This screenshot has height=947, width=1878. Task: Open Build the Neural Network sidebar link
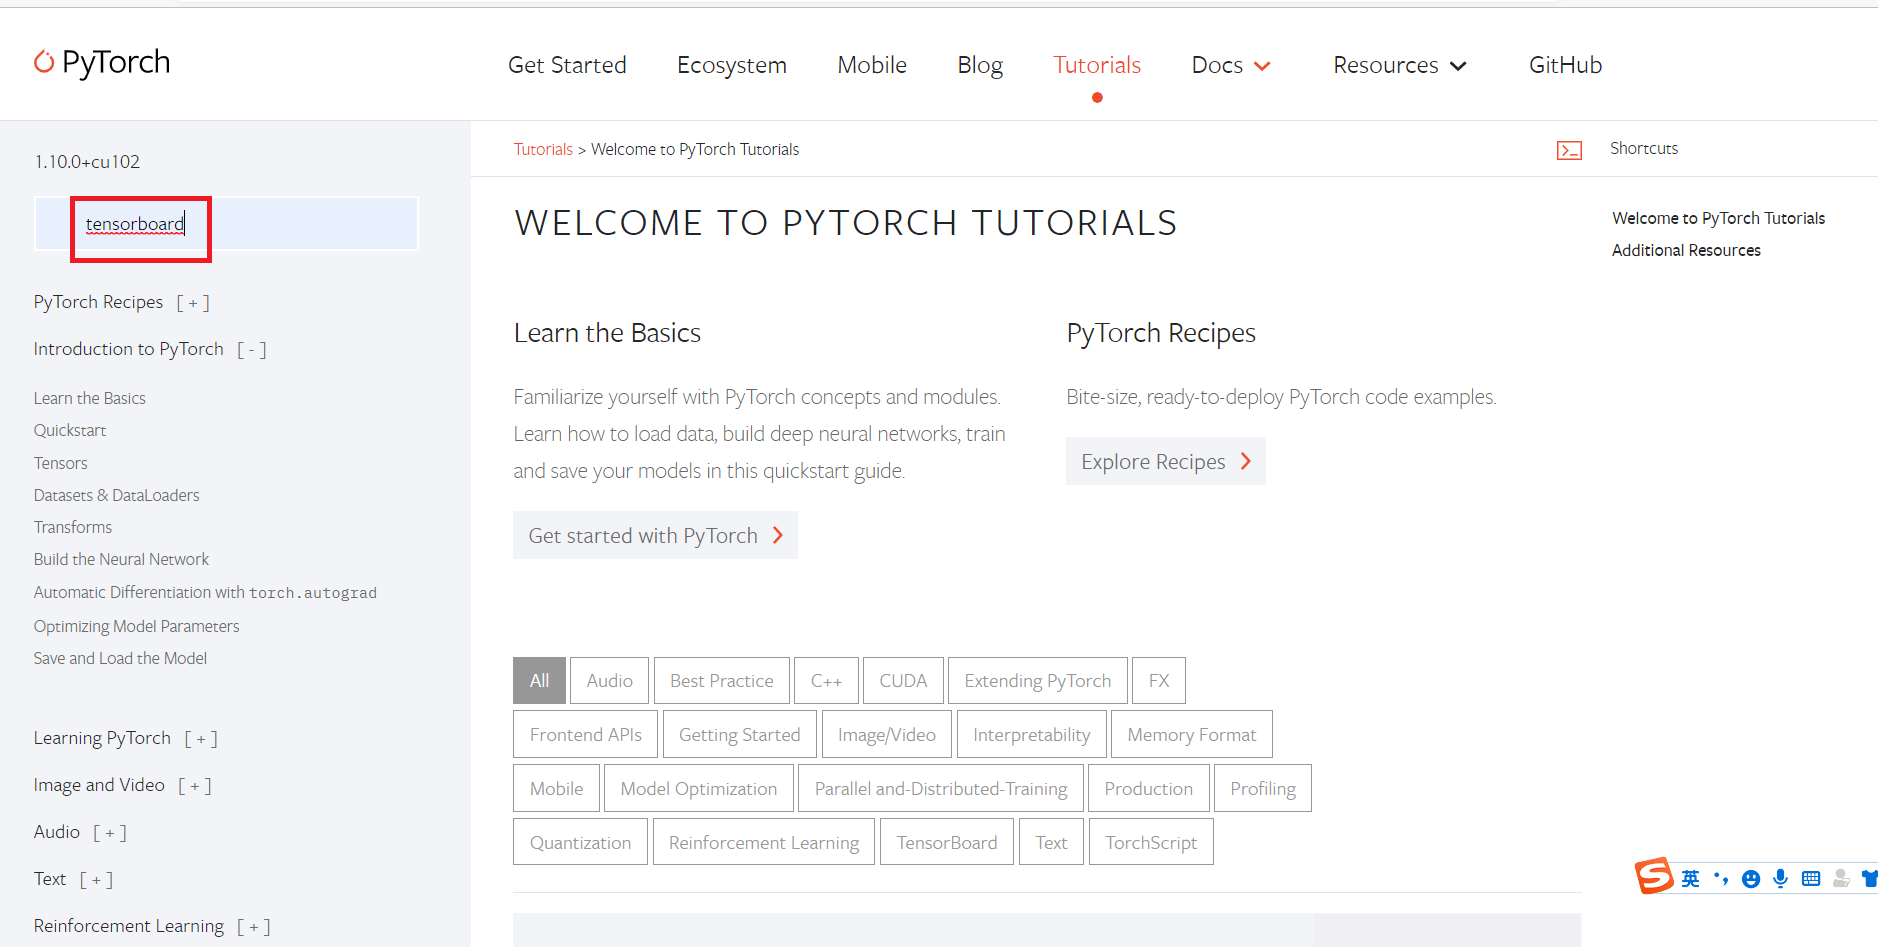tap(122, 559)
